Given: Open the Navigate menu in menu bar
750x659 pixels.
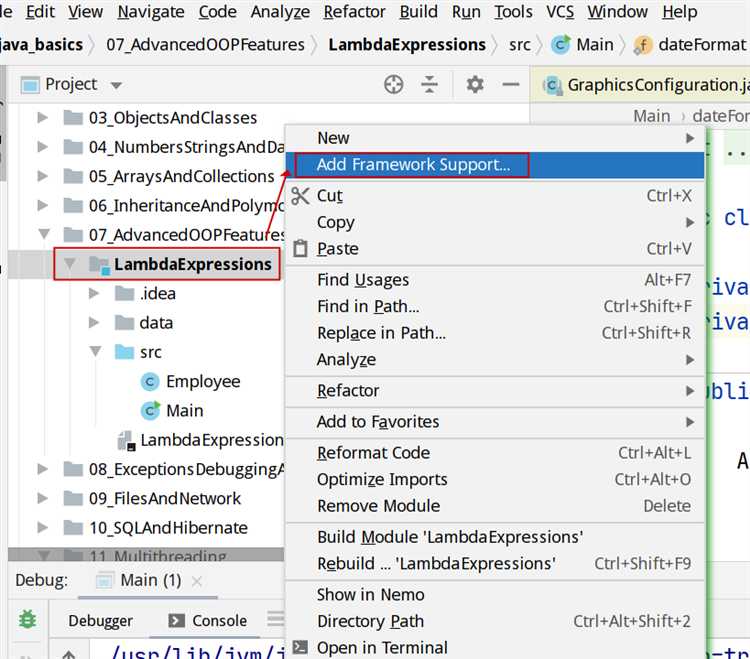Looking at the screenshot, I should tap(151, 11).
